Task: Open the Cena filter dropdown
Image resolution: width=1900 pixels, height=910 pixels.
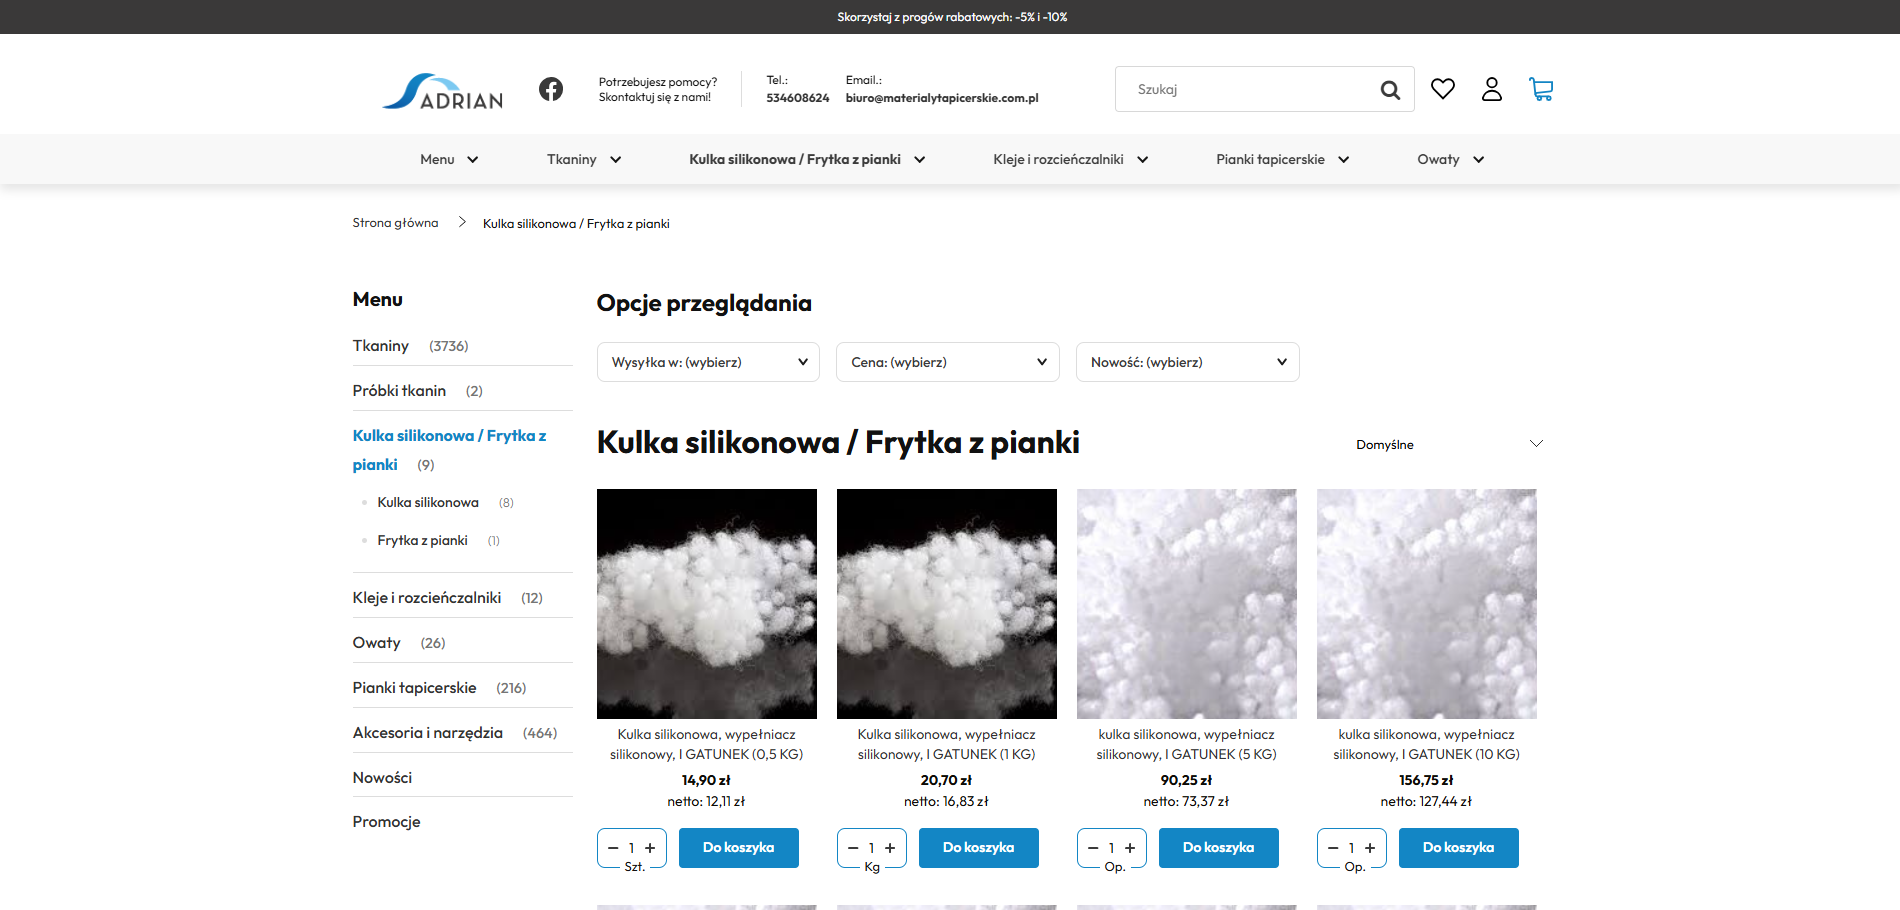Action: [947, 361]
